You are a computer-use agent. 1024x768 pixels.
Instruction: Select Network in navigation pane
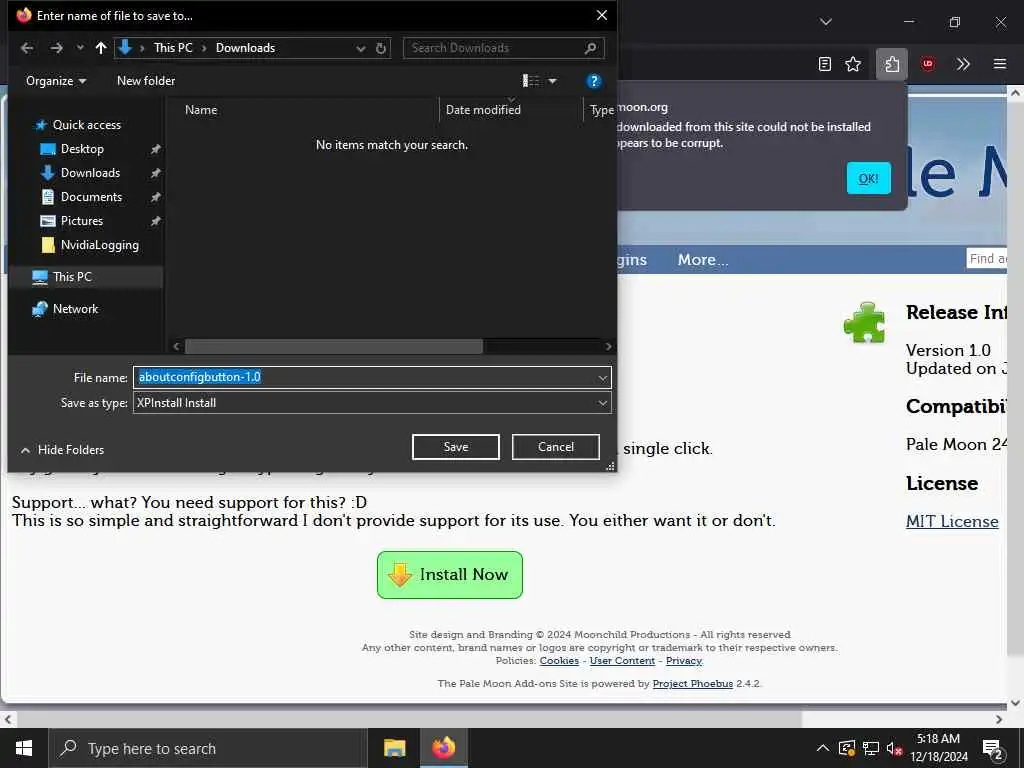(75, 309)
